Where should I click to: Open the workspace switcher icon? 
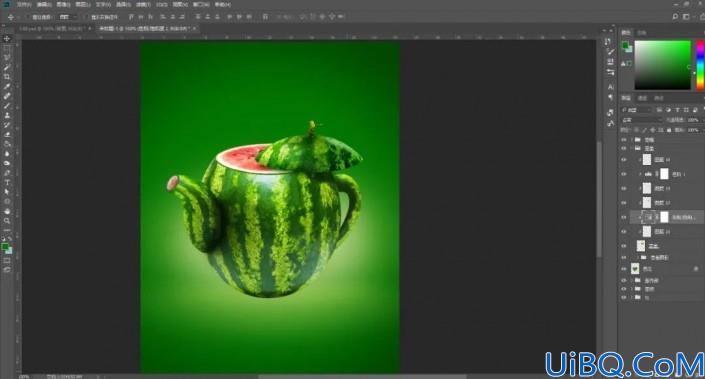point(686,17)
